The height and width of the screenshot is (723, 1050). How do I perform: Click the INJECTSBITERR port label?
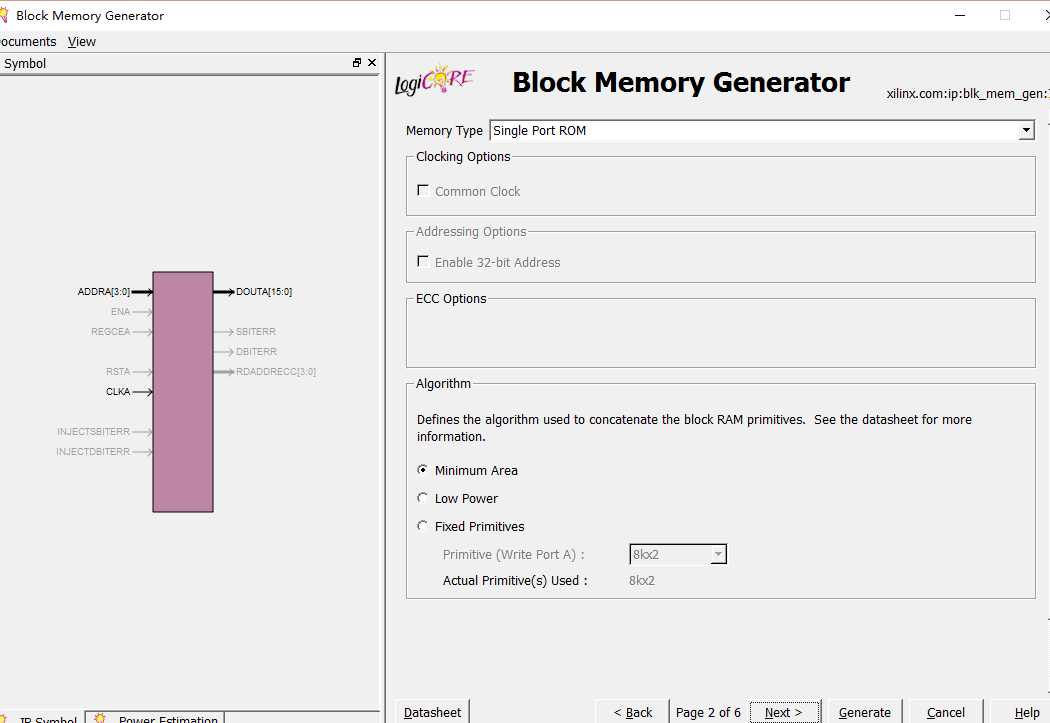[94, 432]
